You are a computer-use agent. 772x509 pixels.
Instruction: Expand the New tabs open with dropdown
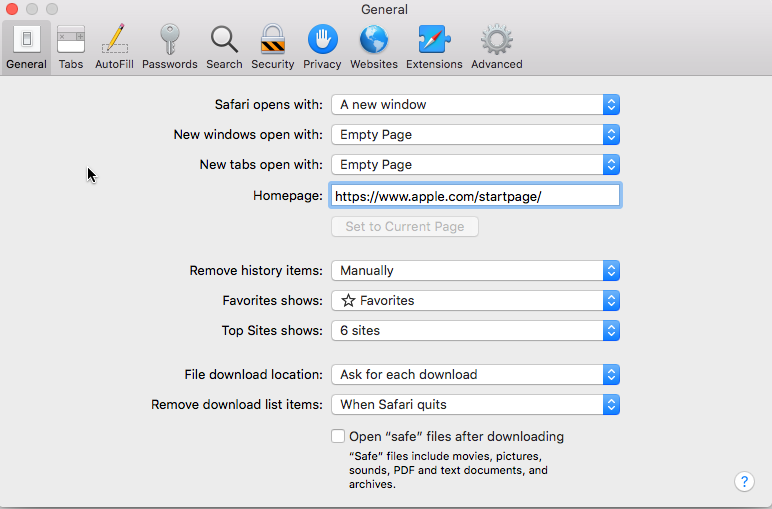click(x=475, y=164)
